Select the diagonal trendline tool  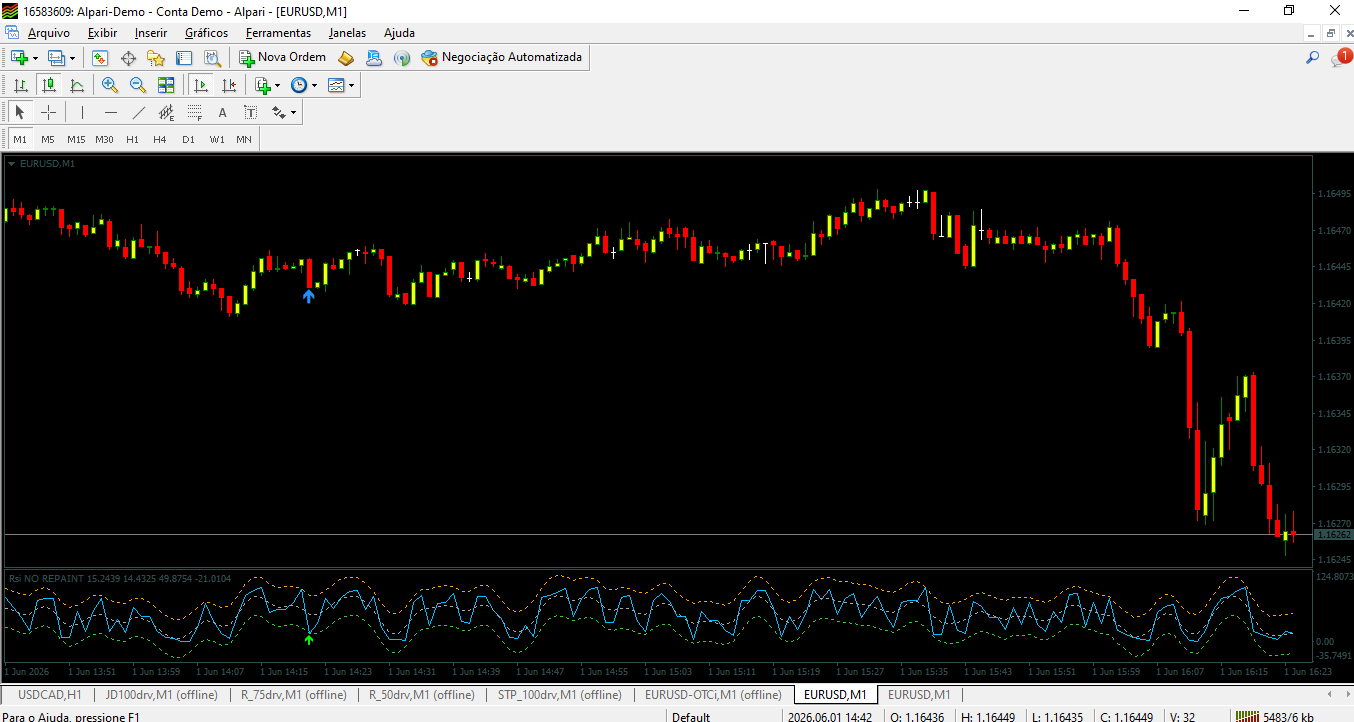click(x=138, y=112)
